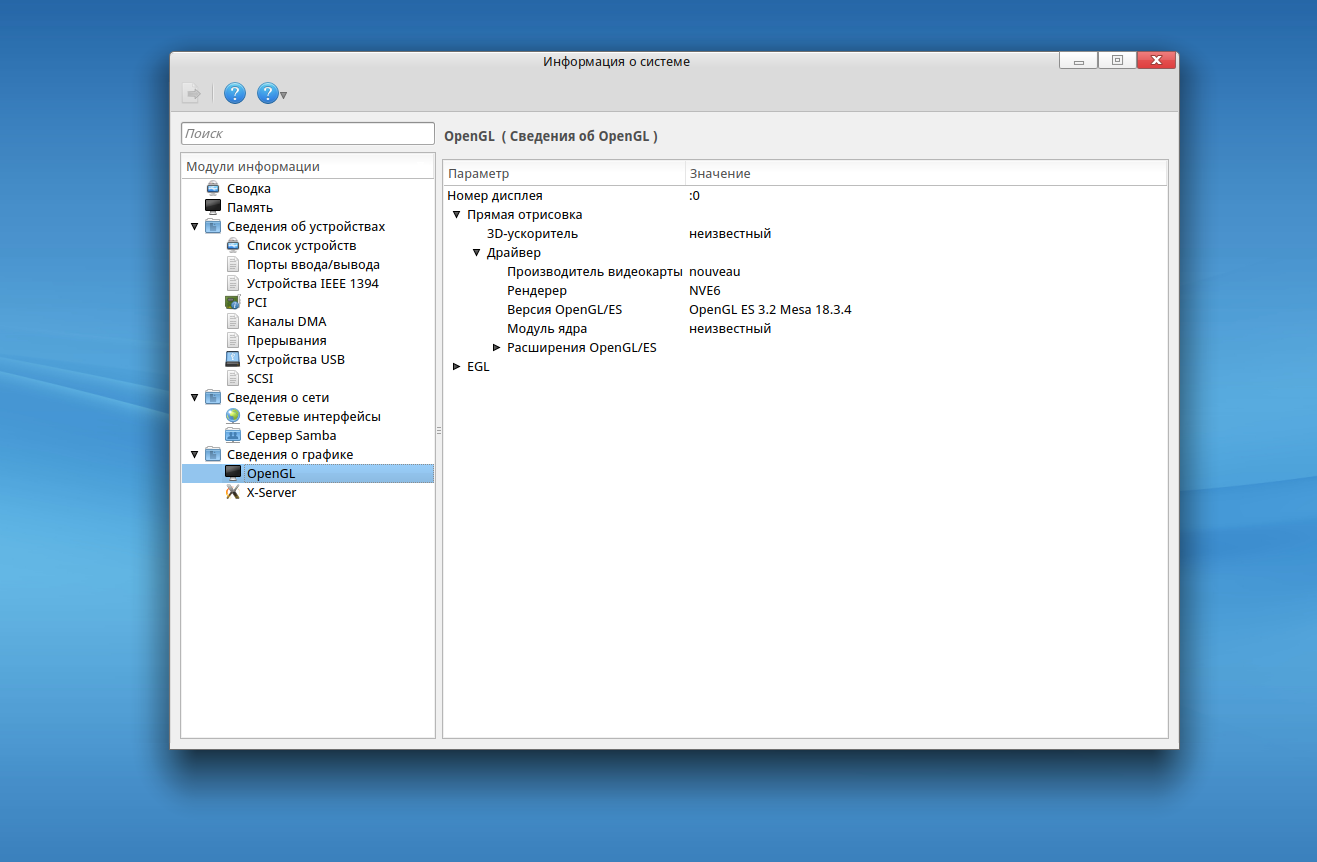1317x862 pixels.
Task: Click the pane splitter handle
Action: (x=439, y=430)
